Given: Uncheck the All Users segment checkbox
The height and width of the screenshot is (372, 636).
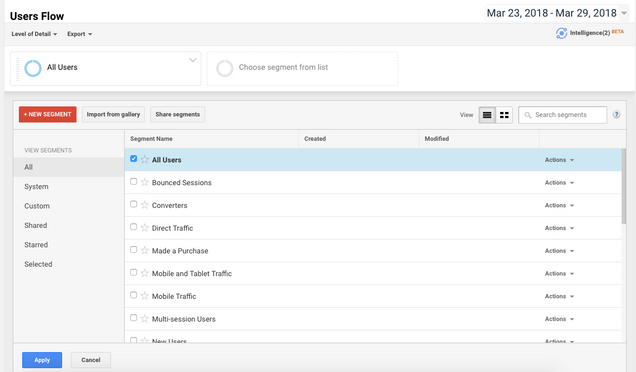Looking at the screenshot, I should 133,159.
